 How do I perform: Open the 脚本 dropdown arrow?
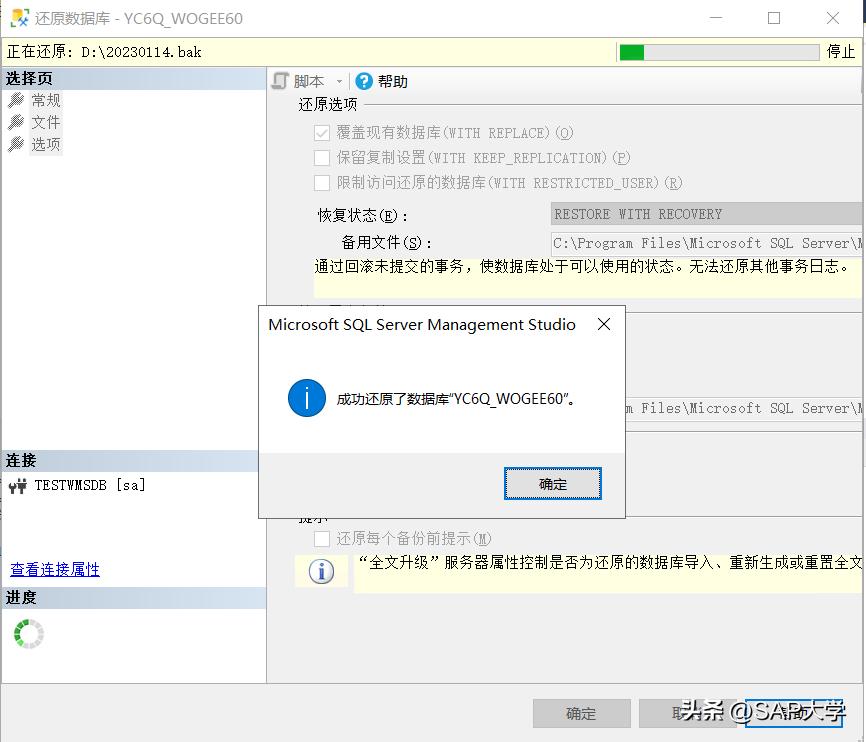tap(339, 82)
